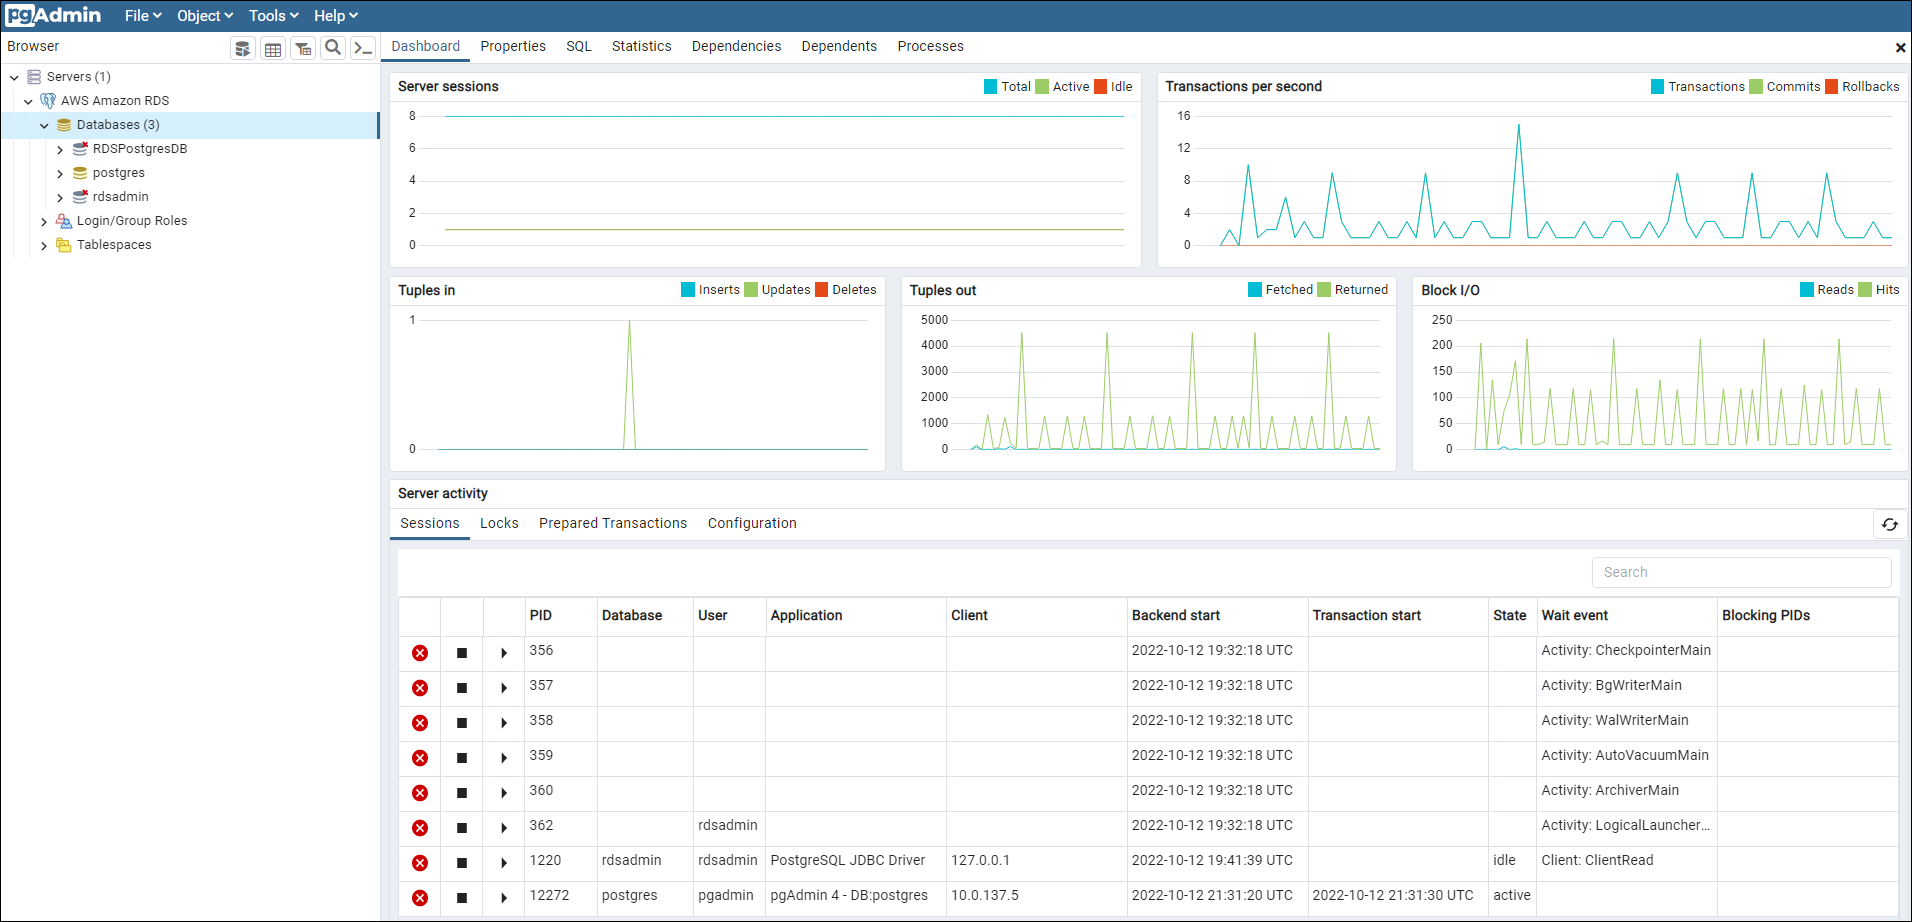1912x922 pixels.
Task: Open the File menu
Action: point(143,16)
